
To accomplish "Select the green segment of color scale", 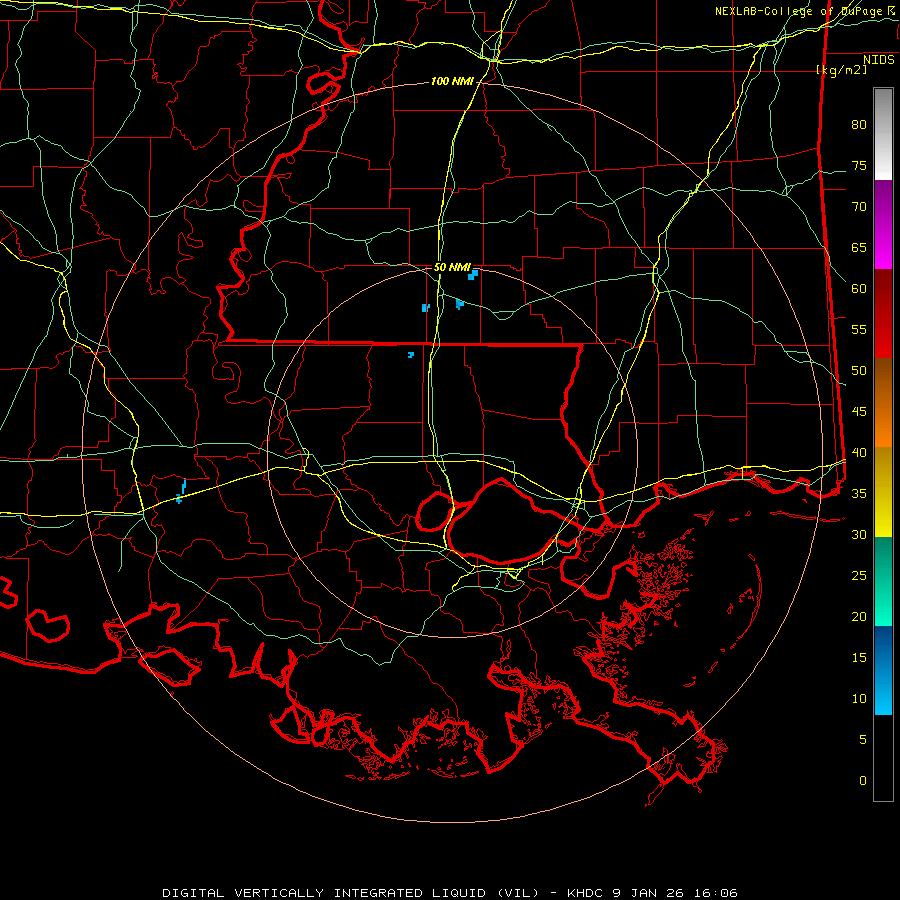I will pyautogui.click(x=883, y=581).
